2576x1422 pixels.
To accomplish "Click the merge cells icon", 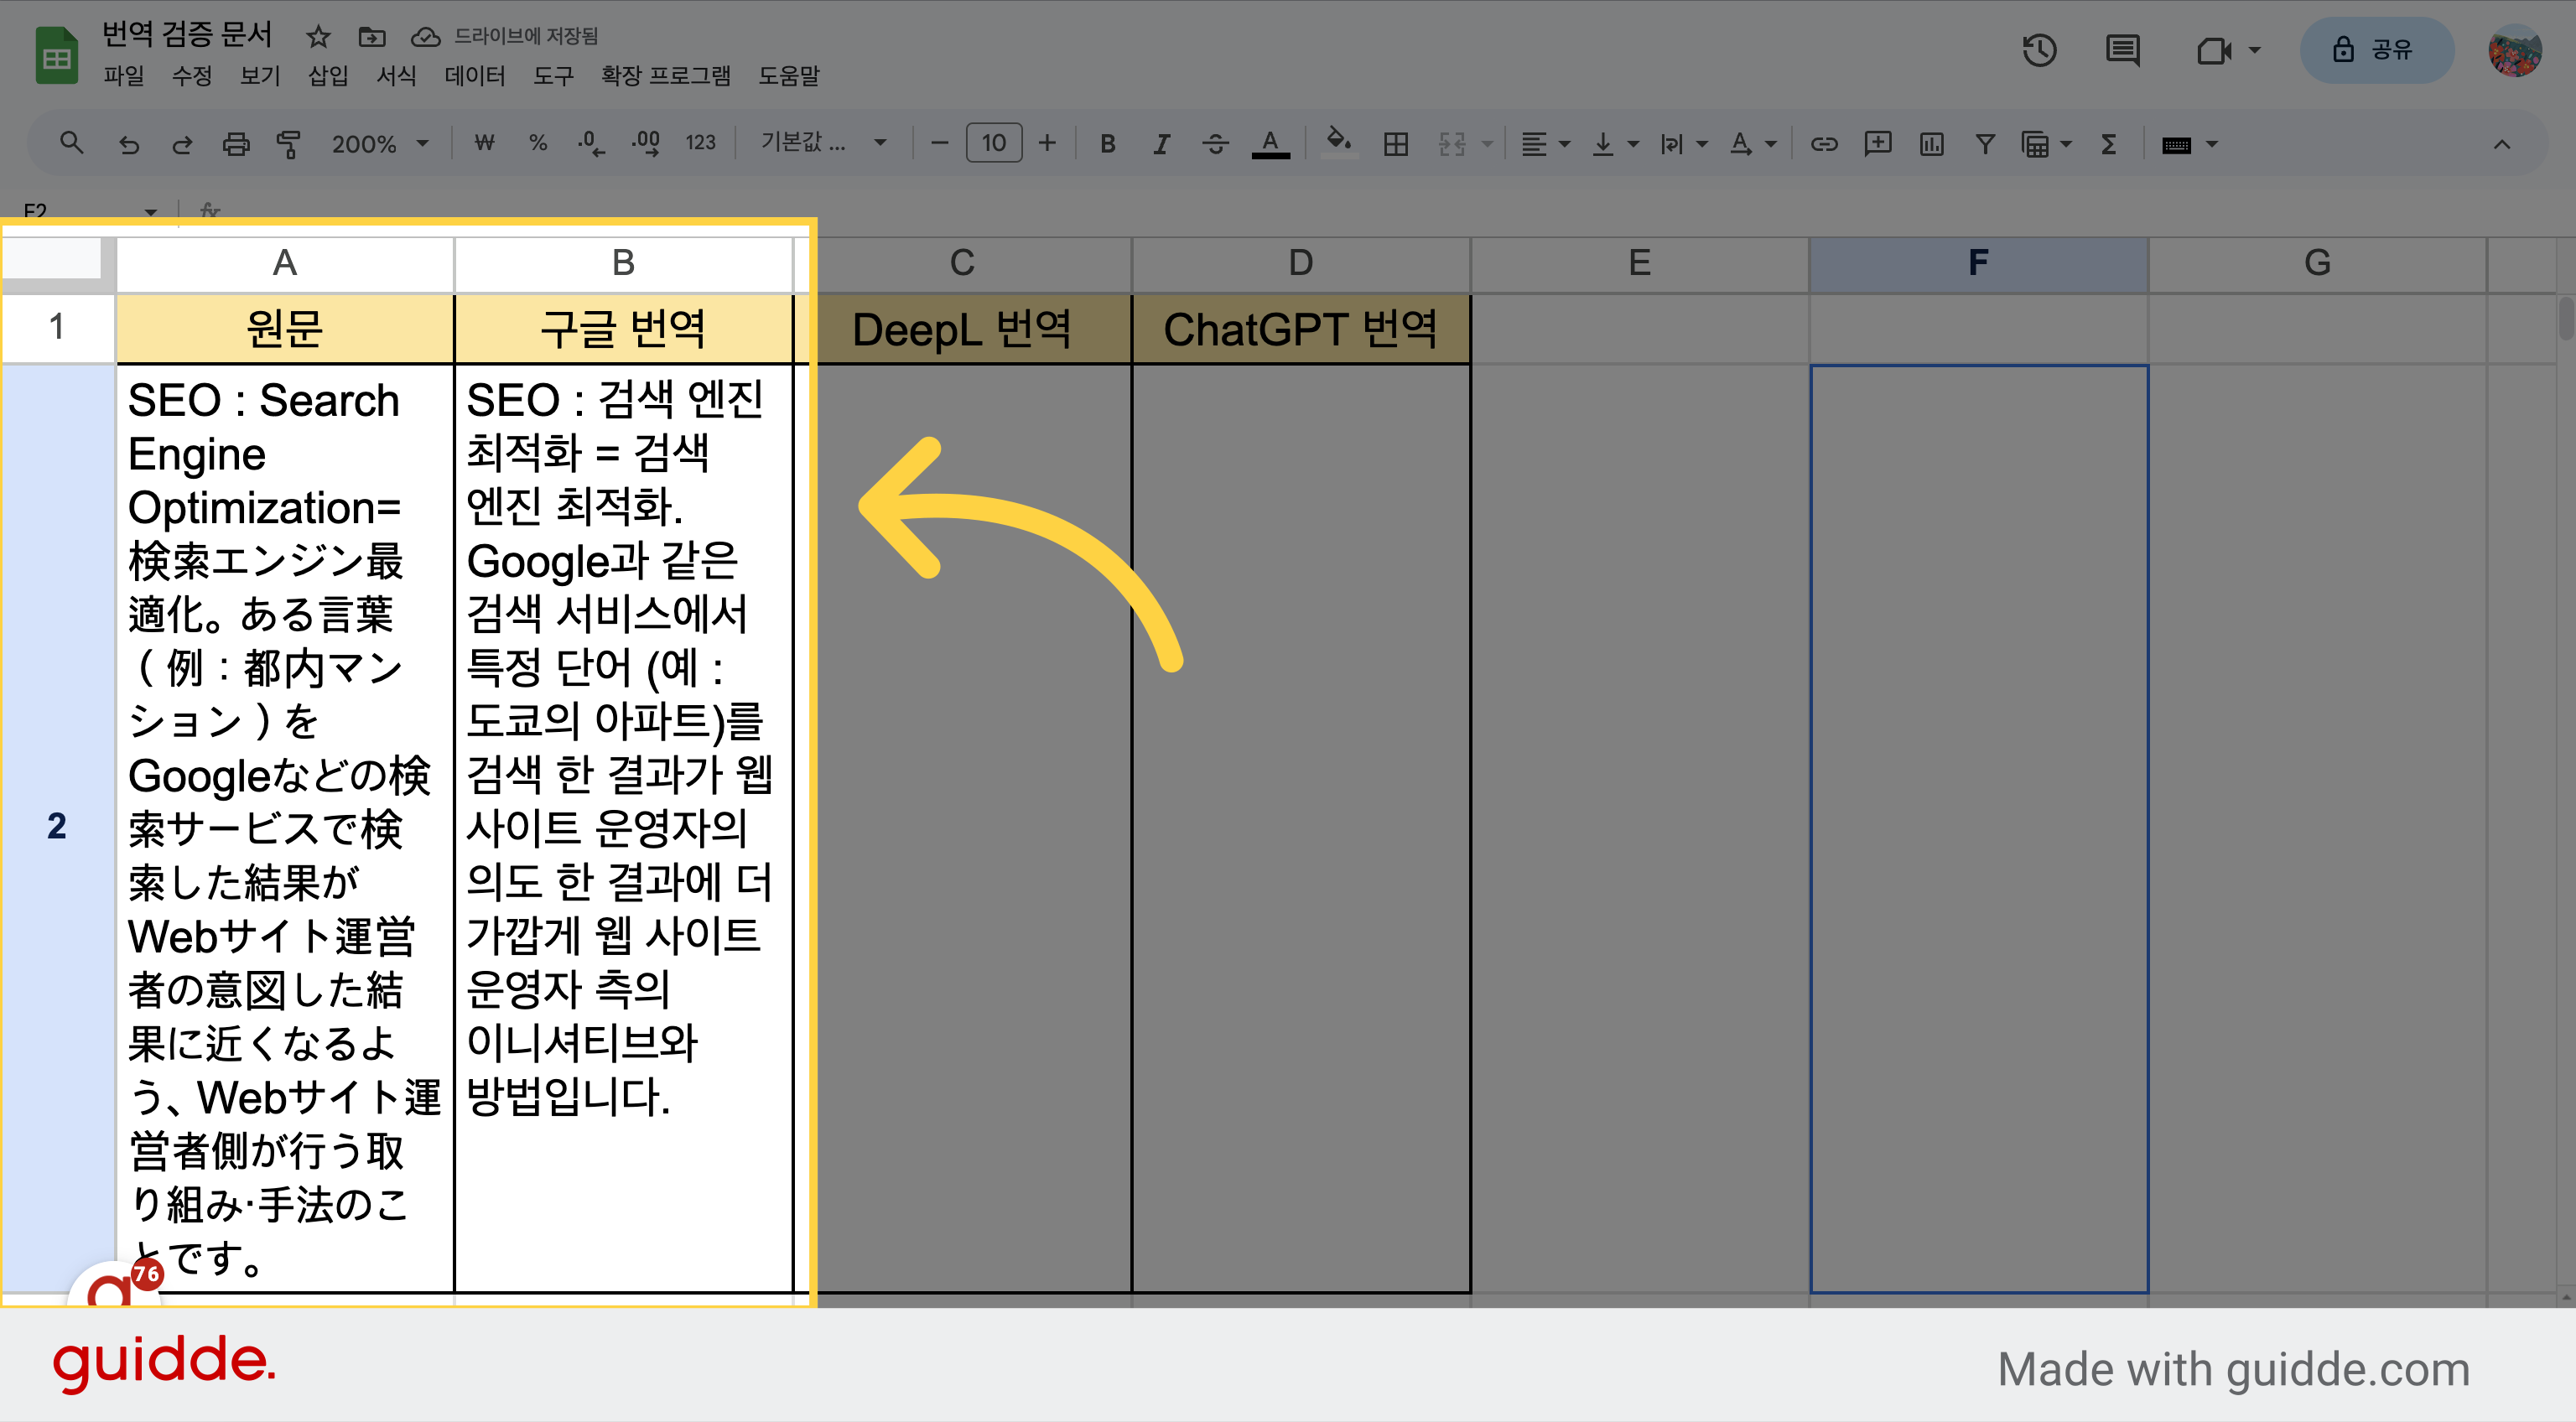I will 1452,144.
